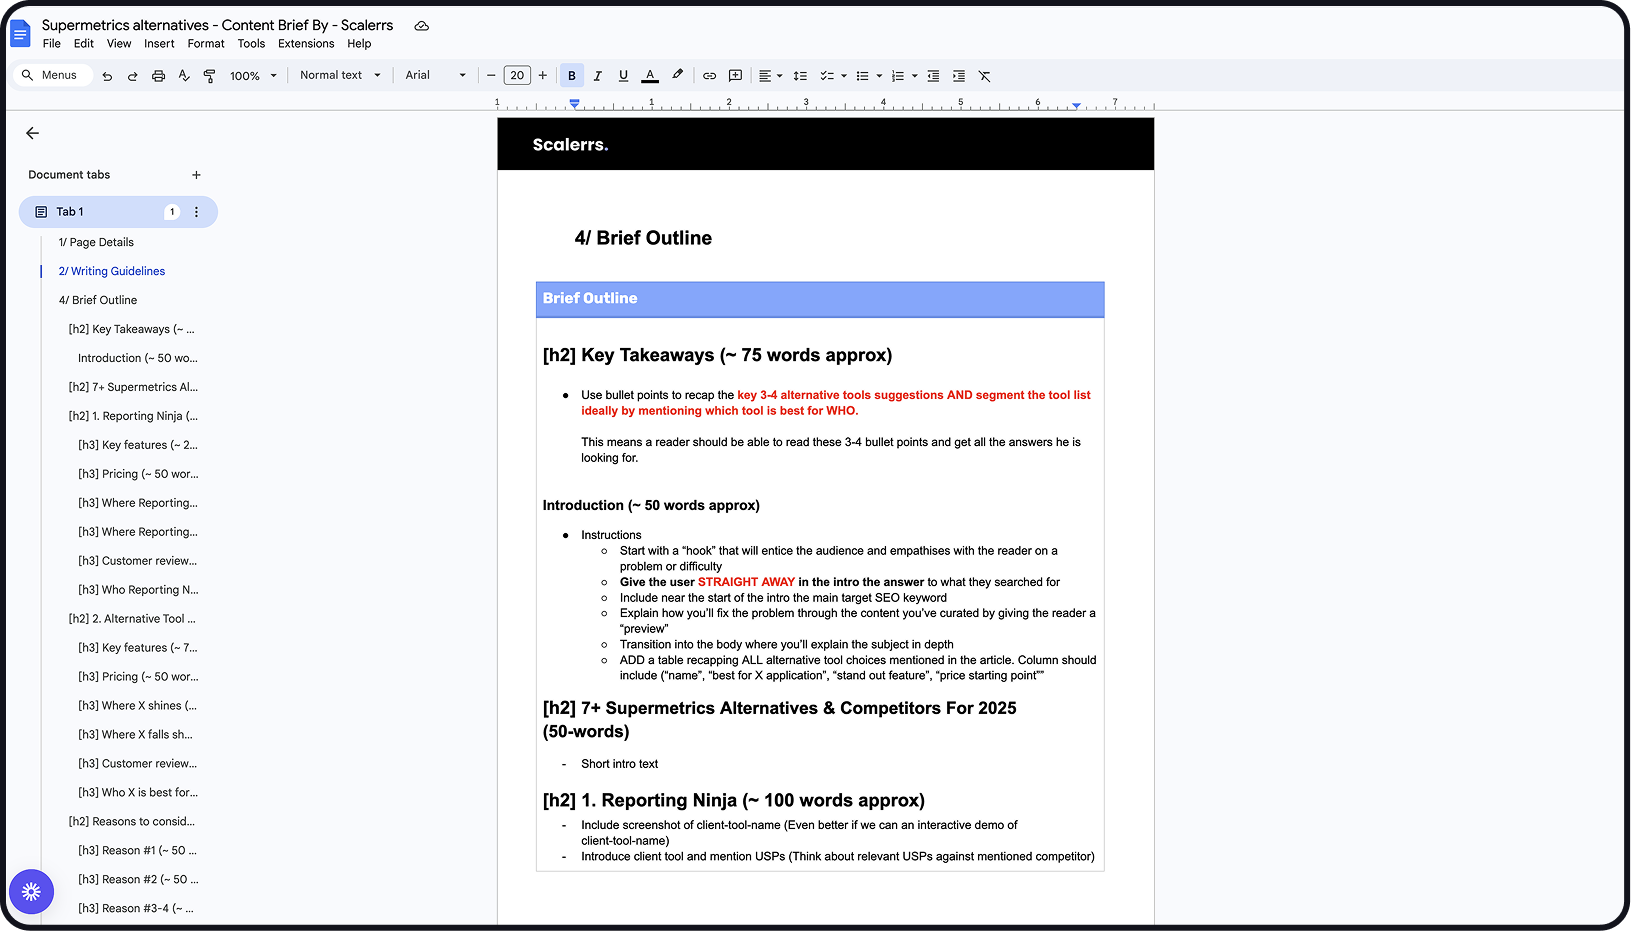
Task: Click the purple assistant button
Action: click(31, 891)
